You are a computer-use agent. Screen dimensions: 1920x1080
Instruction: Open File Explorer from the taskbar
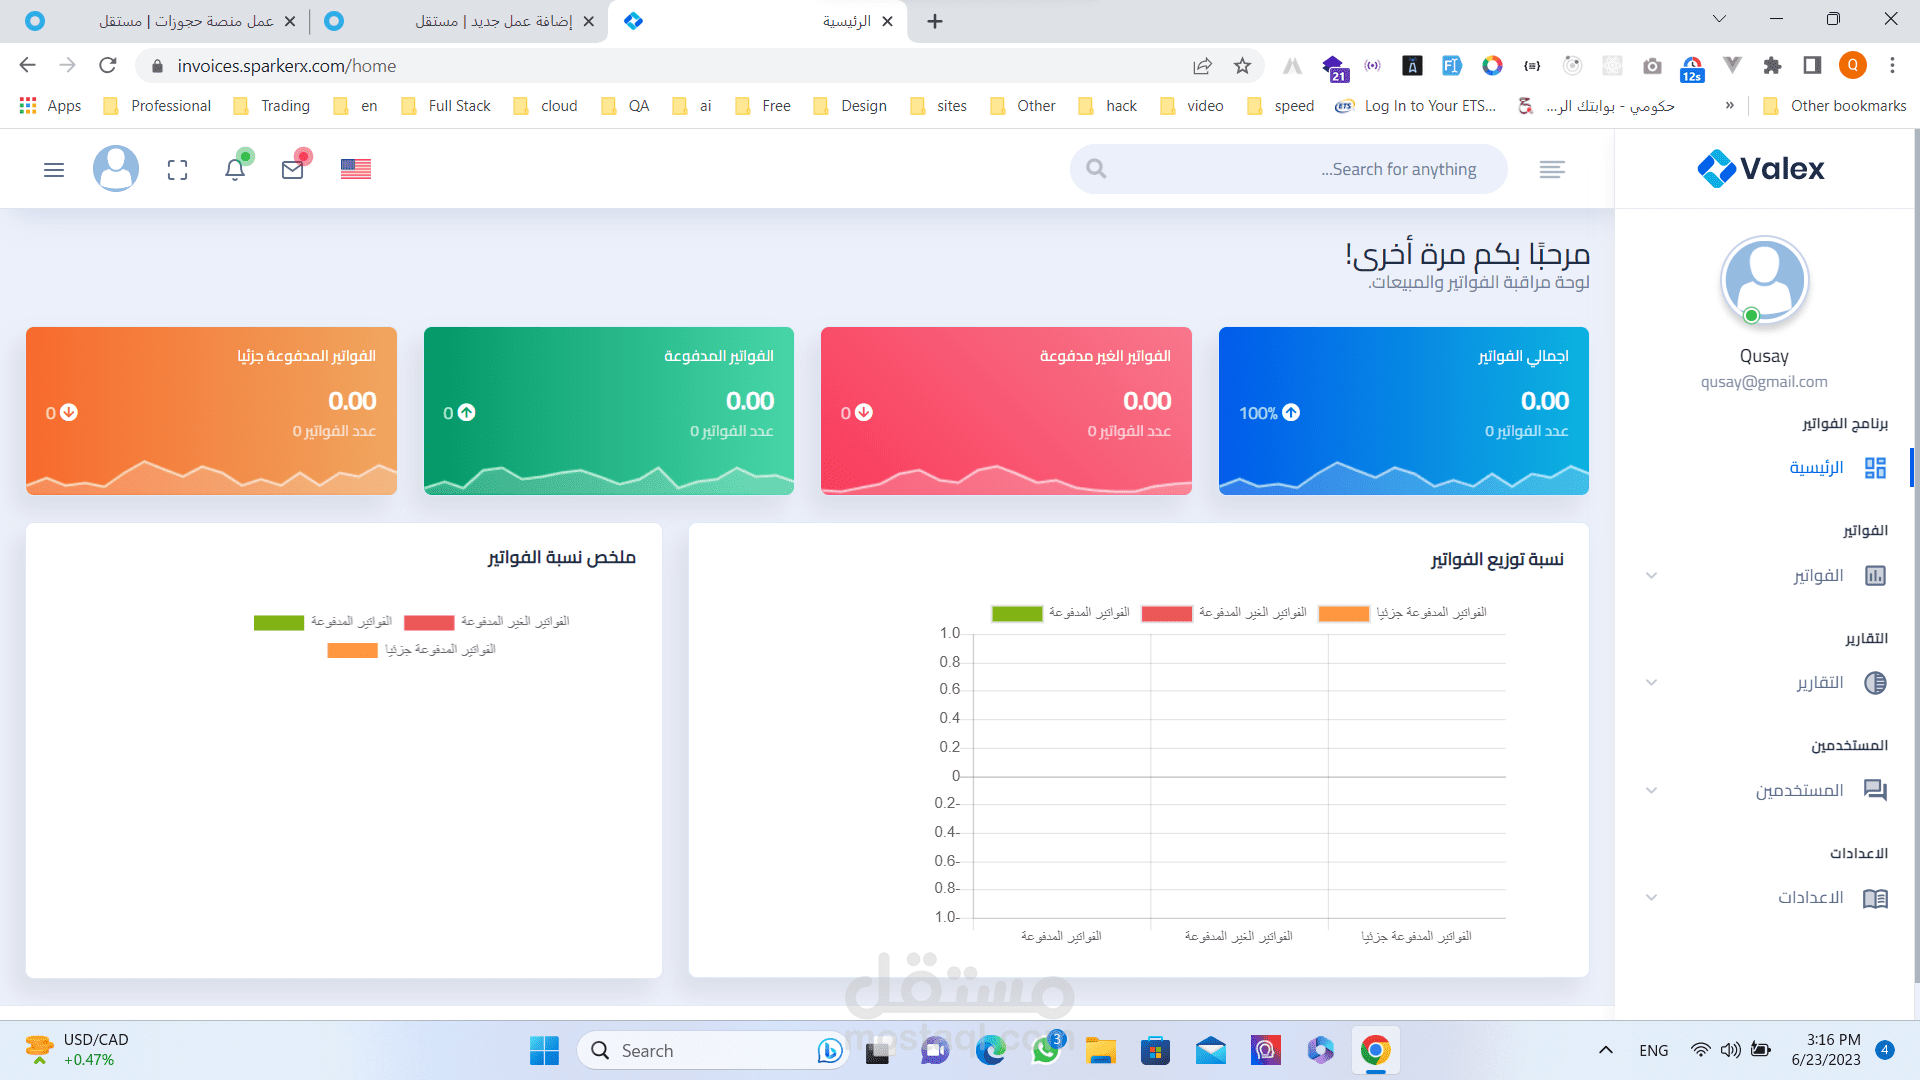tap(1101, 1050)
